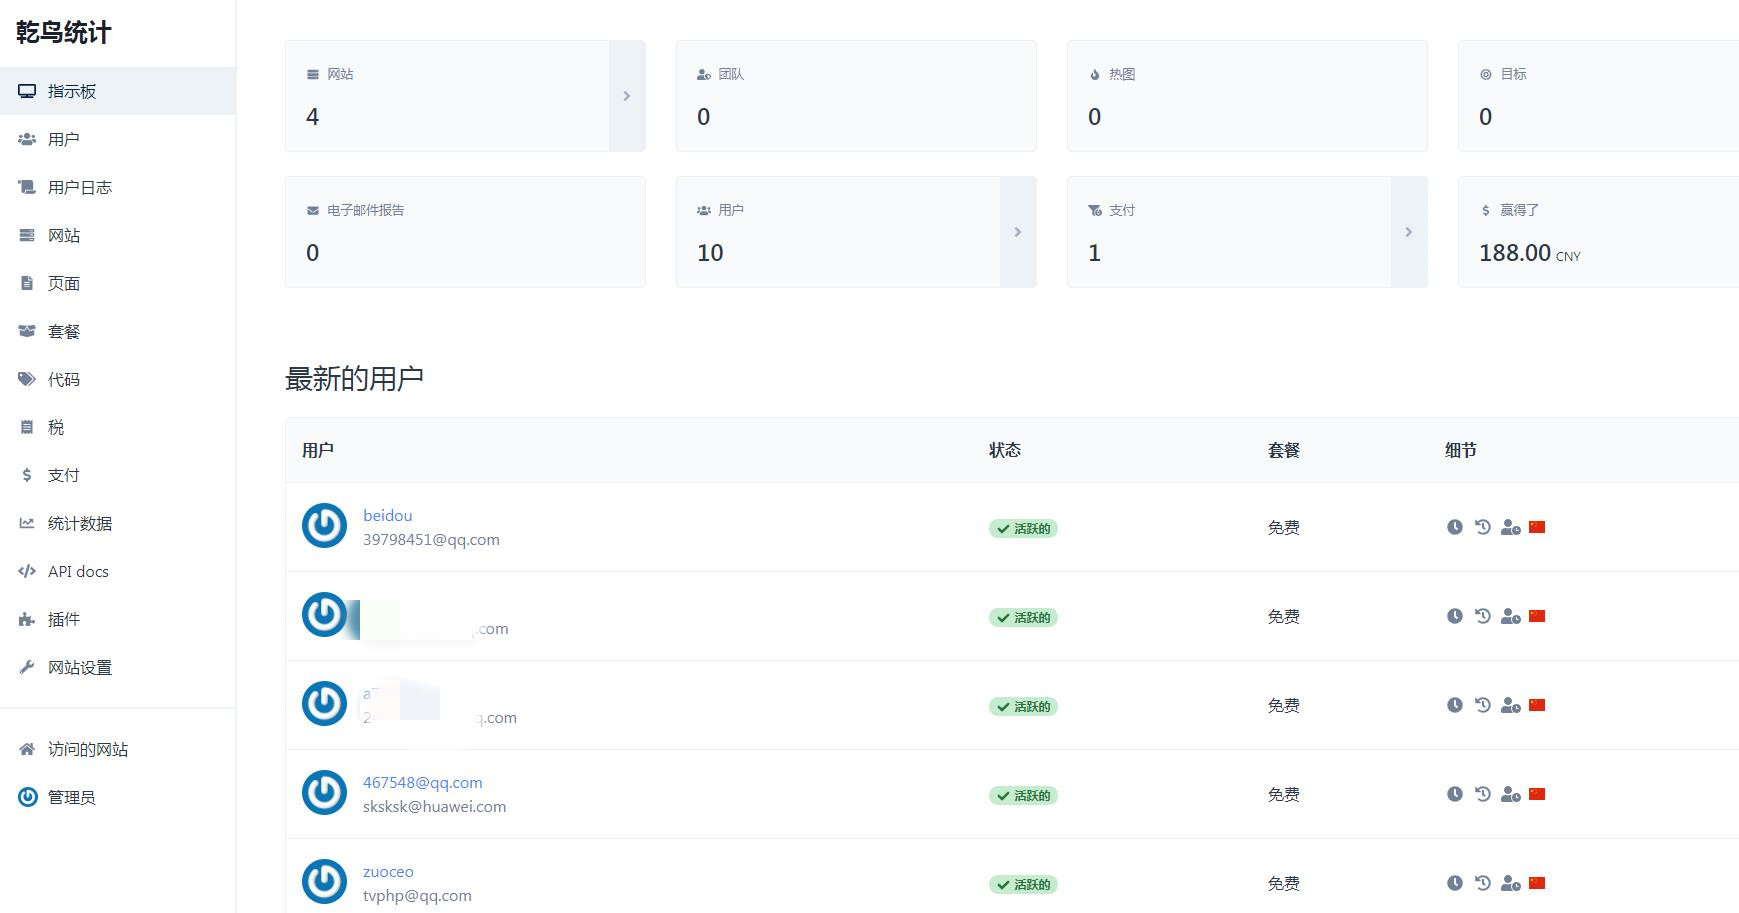The width and height of the screenshot is (1739, 913).
Task: Click the 乾鸟统计 logo title
Action: (x=64, y=32)
